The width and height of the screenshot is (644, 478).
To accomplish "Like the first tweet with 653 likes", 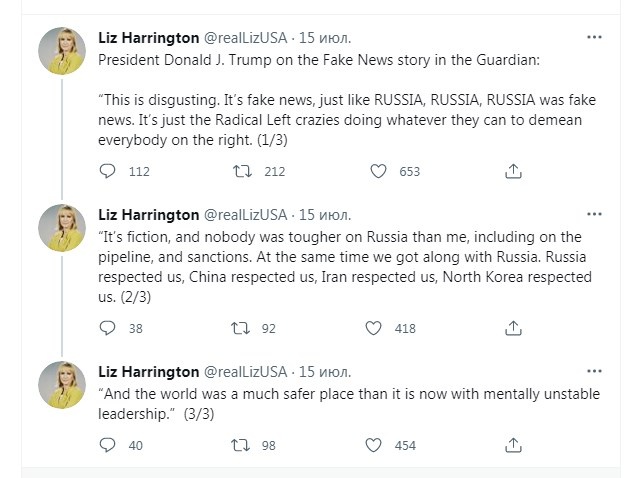I will point(378,171).
